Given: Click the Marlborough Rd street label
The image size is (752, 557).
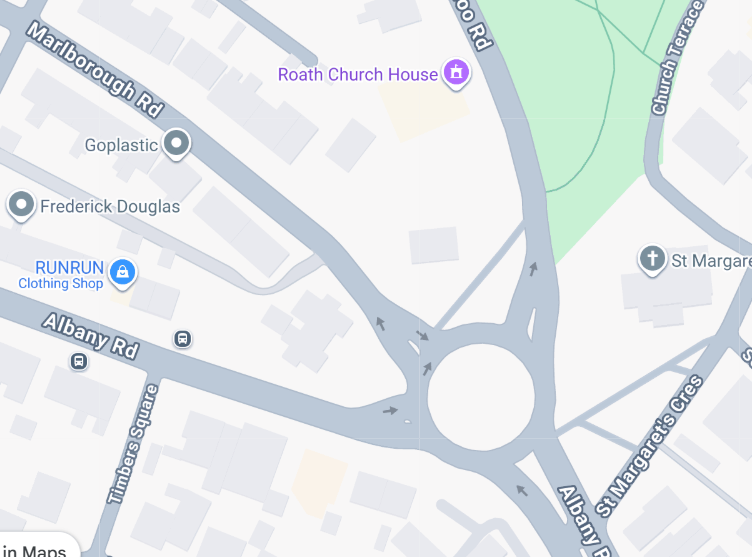Looking at the screenshot, I should pyautogui.click(x=95, y=70).
